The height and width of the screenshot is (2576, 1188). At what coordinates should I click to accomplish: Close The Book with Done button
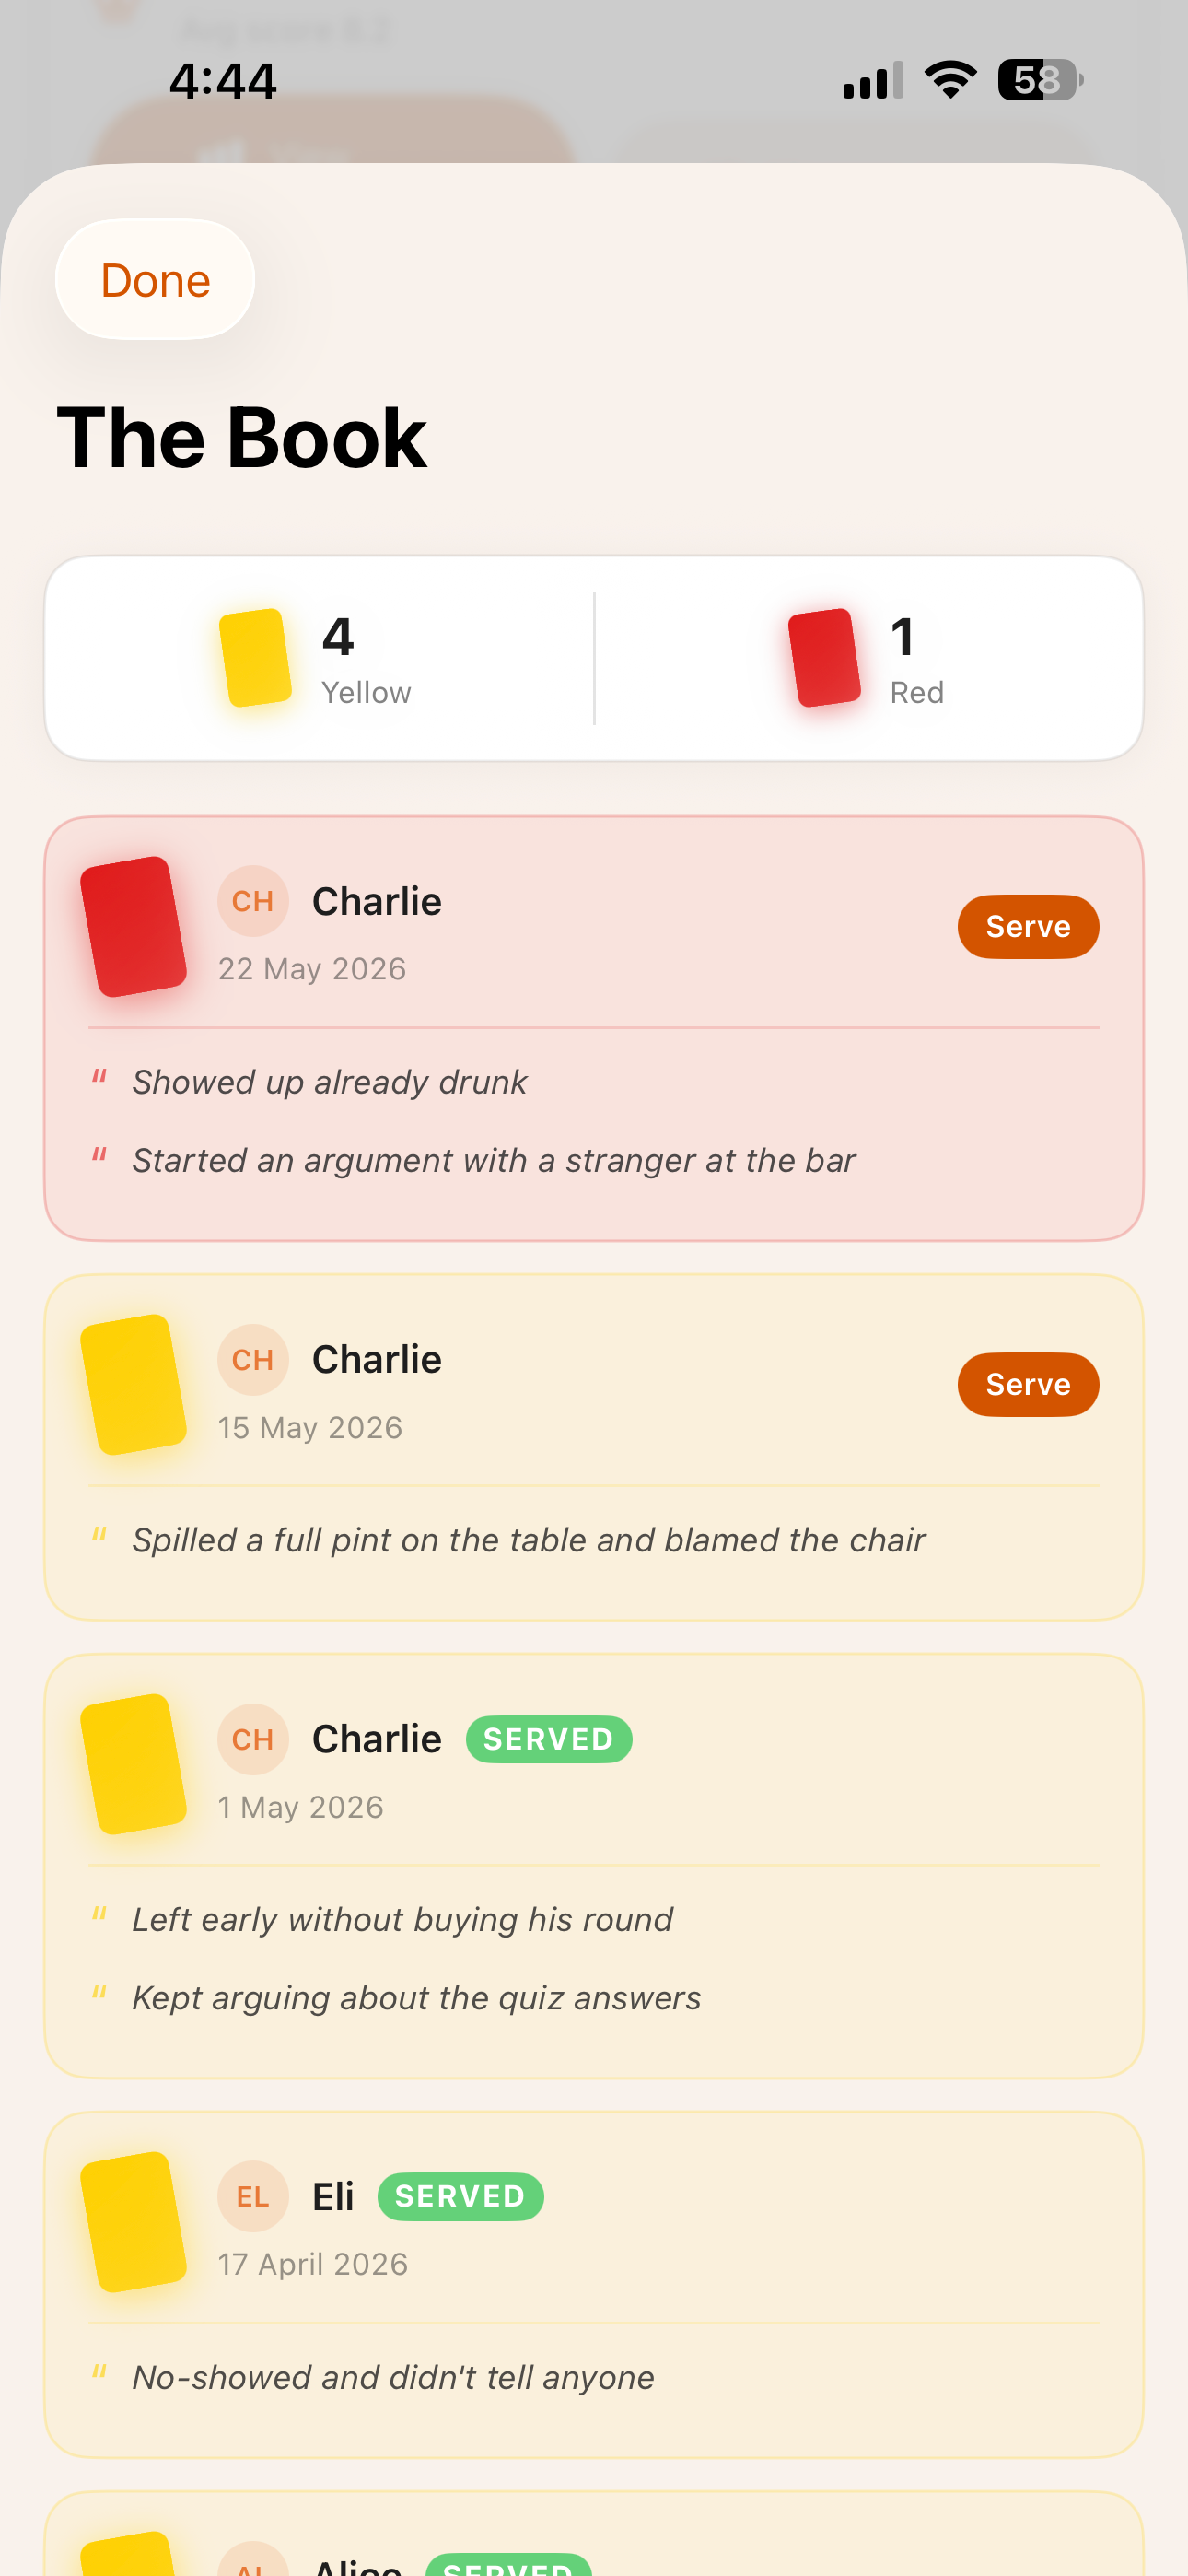(155, 280)
